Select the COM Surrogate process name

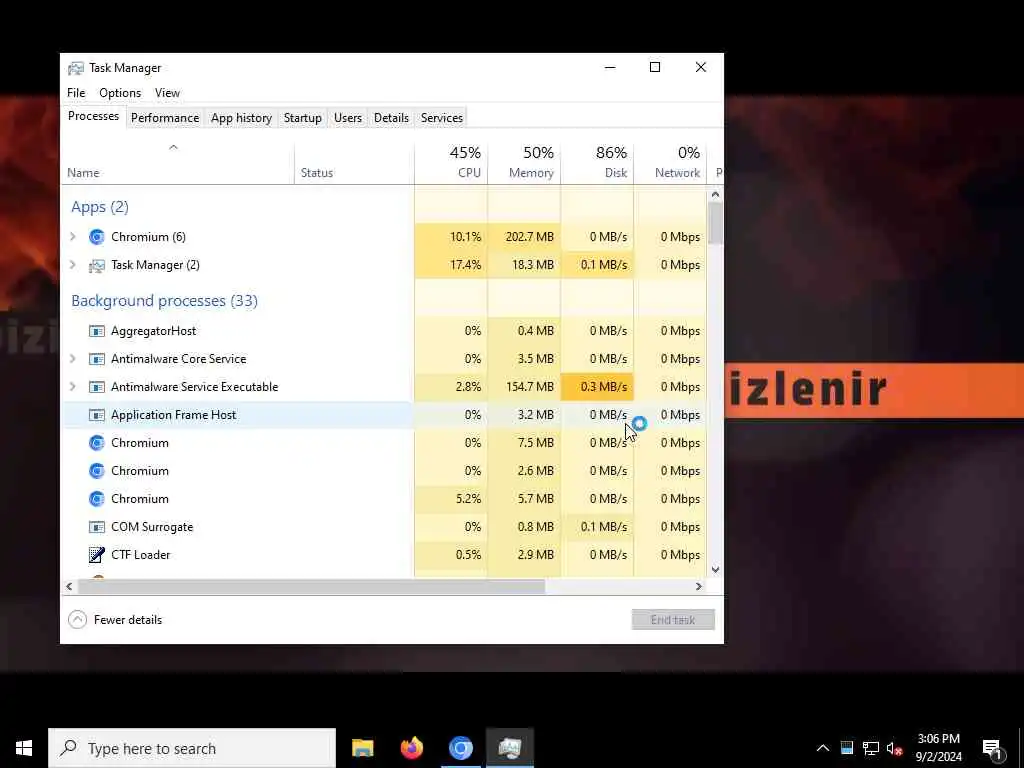[x=152, y=527]
